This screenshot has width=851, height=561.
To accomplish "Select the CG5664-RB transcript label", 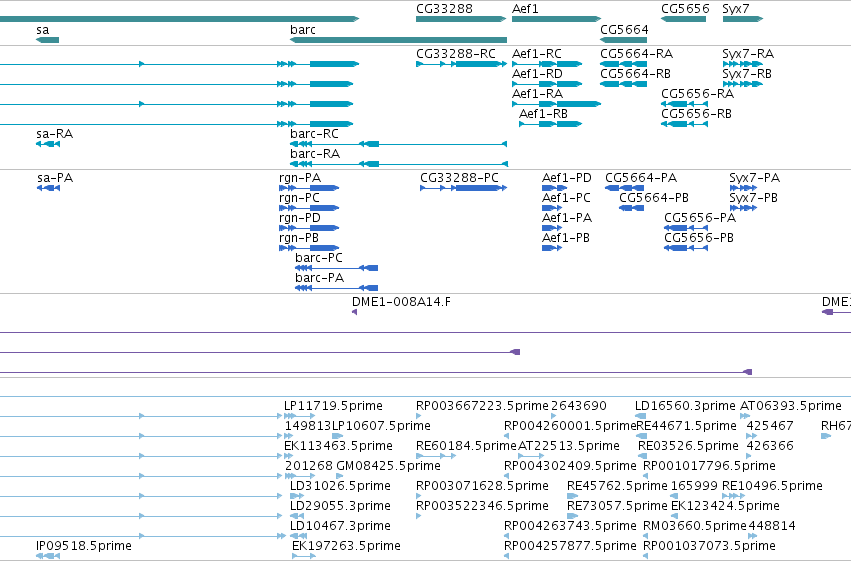I will click(x=636, y=74).
